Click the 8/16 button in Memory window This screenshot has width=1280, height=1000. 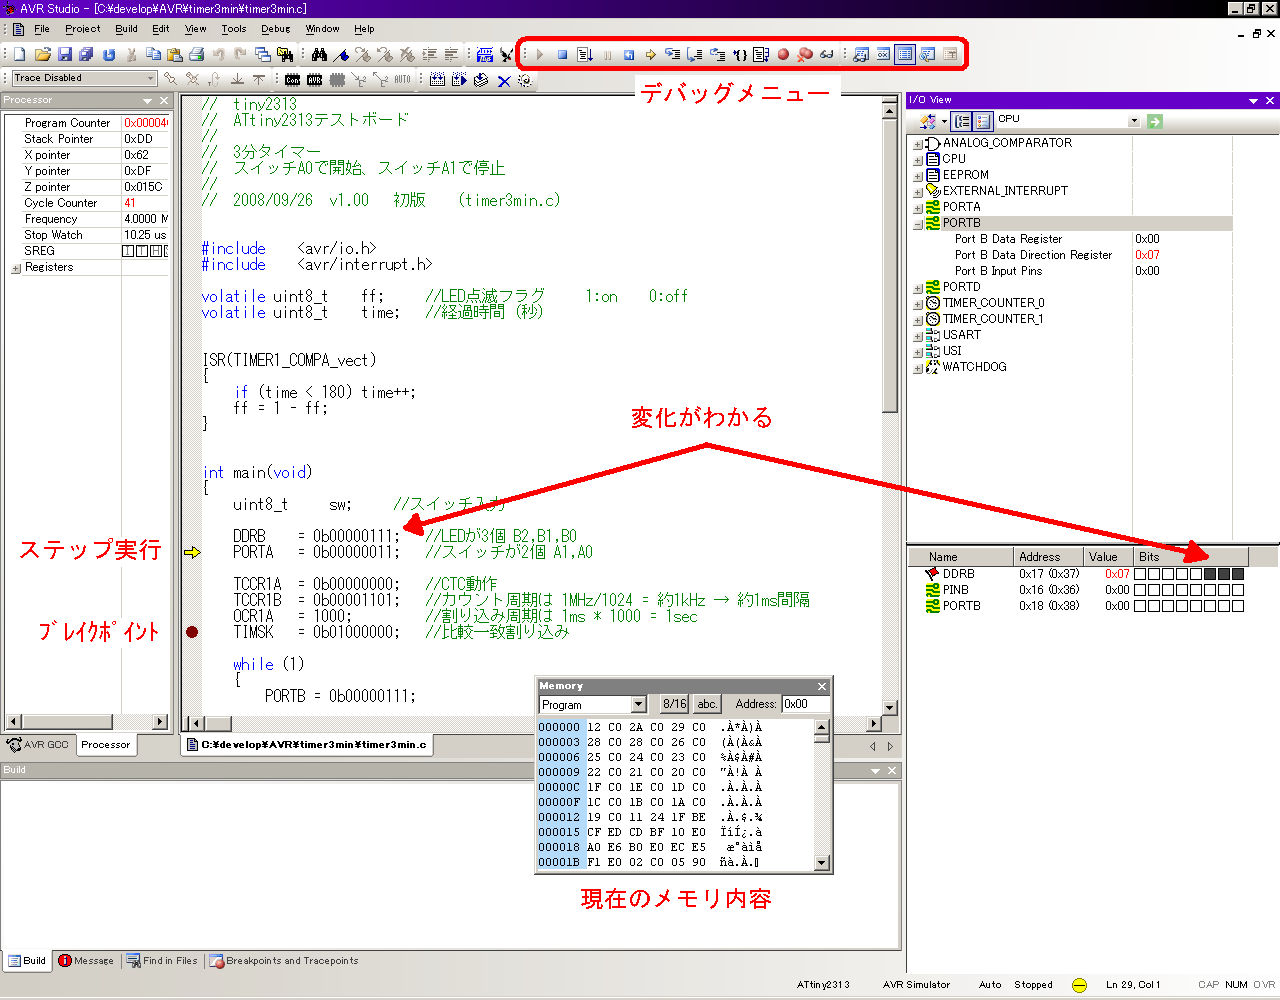pyautogui.click(x=674, y=704)
